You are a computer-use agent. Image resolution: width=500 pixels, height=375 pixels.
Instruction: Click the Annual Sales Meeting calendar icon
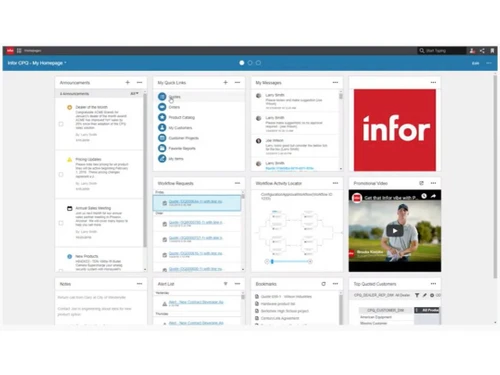click(69, 208)
